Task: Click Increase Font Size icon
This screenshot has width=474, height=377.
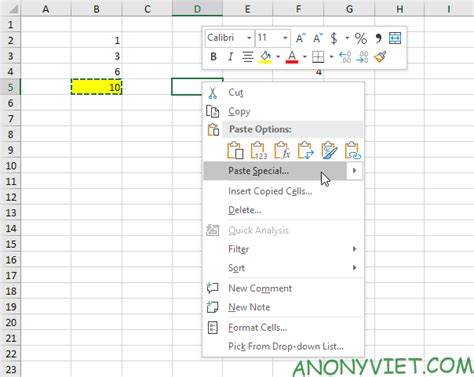Action: (x=301, y=38)
